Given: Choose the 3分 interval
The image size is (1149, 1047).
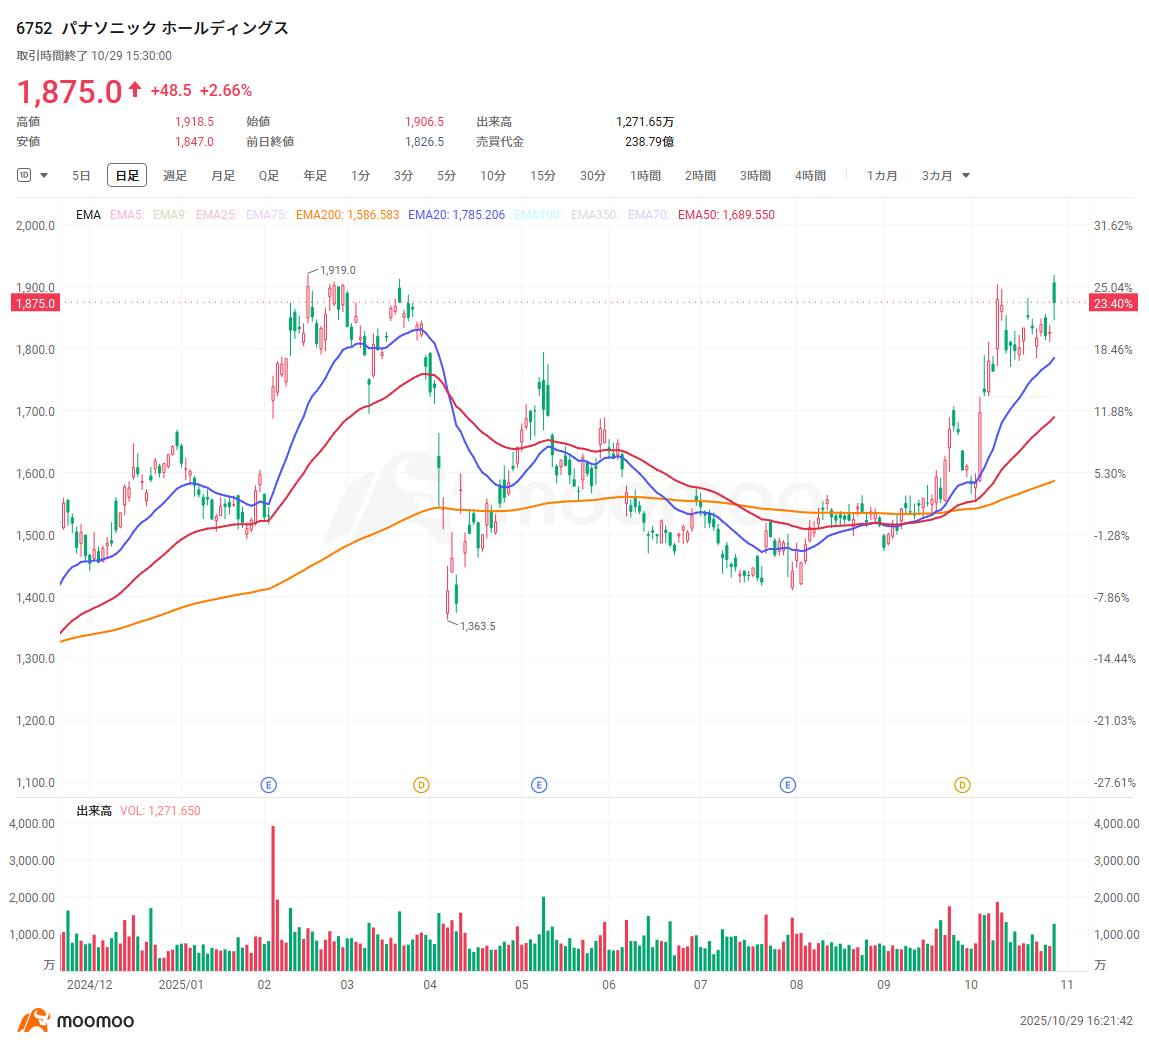Looking at the screenshot, I should pyautogui.click(x=403, y=176).
